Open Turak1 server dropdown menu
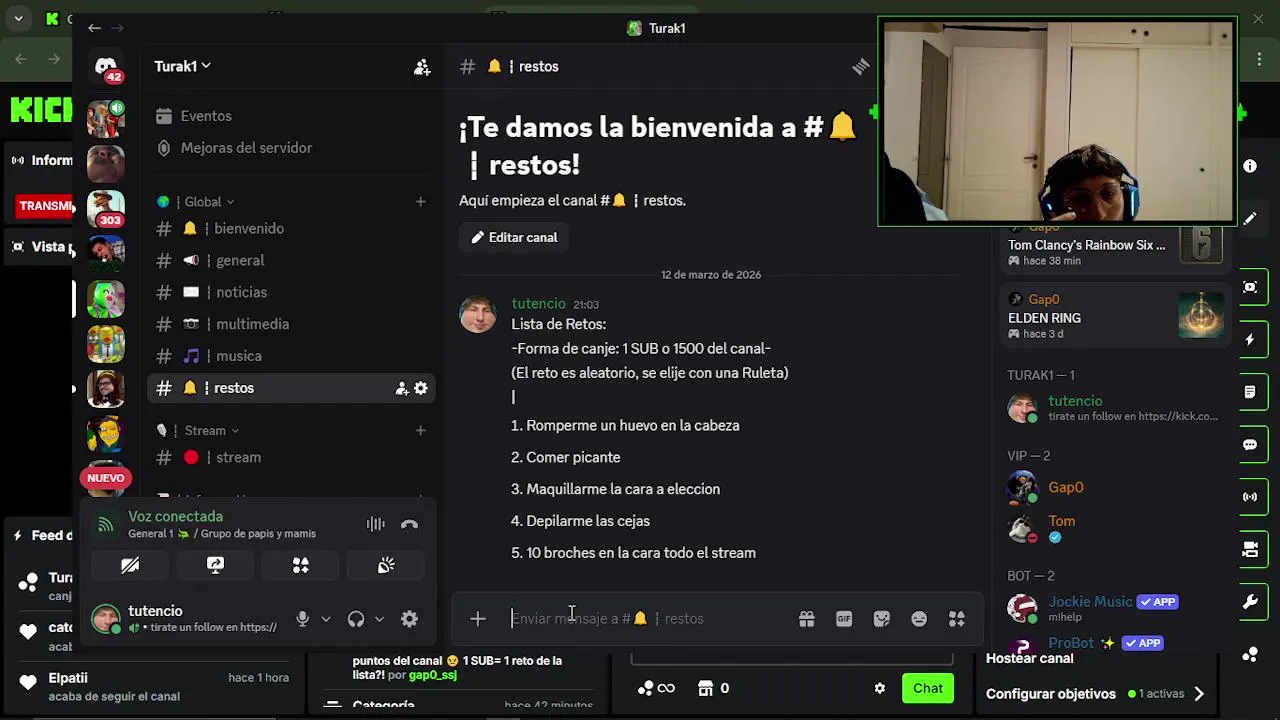1280x720 pixels. (182, 66)
